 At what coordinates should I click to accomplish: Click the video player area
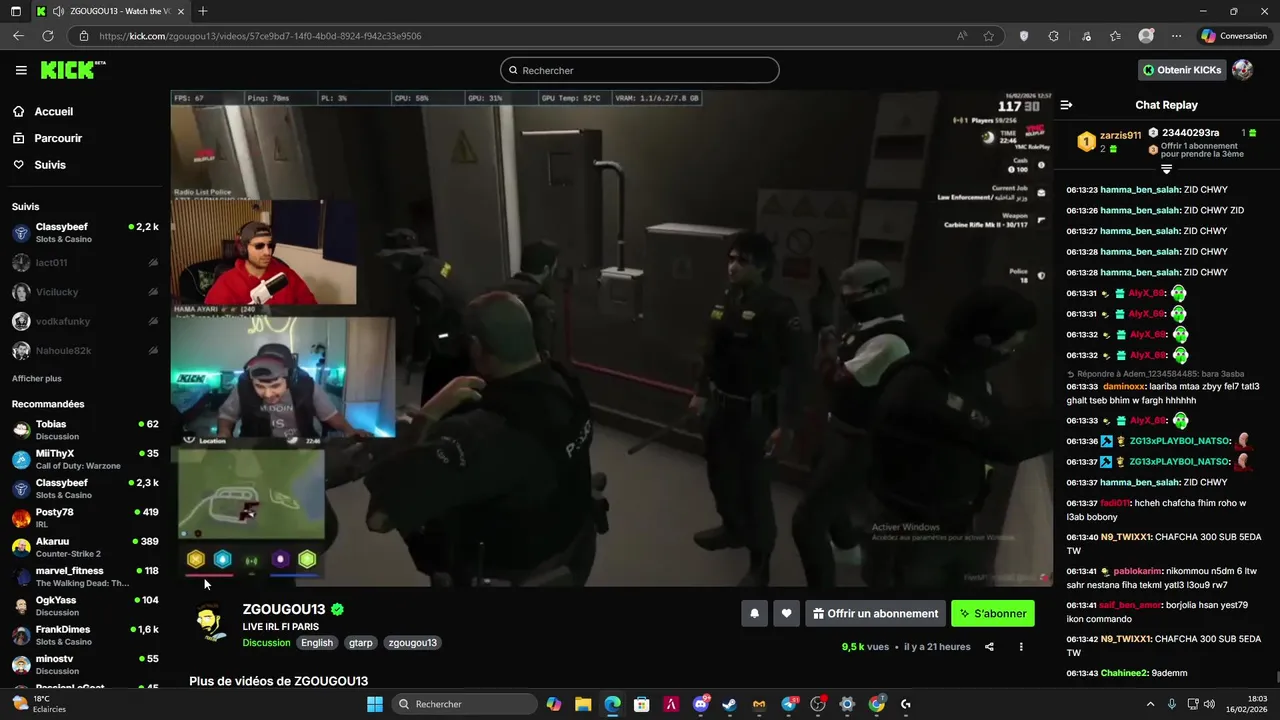pyautogui.click(x=611, y=339)
